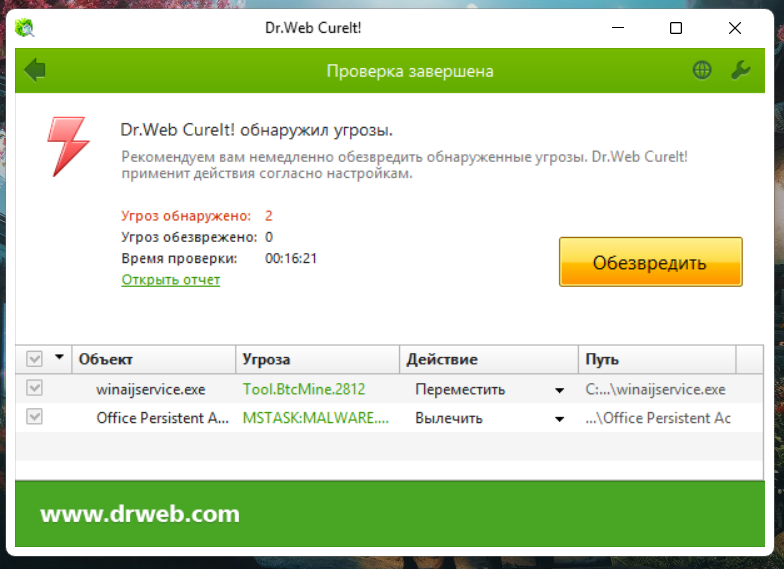Open scan settings via wrench icon

[x=740, y=70]
